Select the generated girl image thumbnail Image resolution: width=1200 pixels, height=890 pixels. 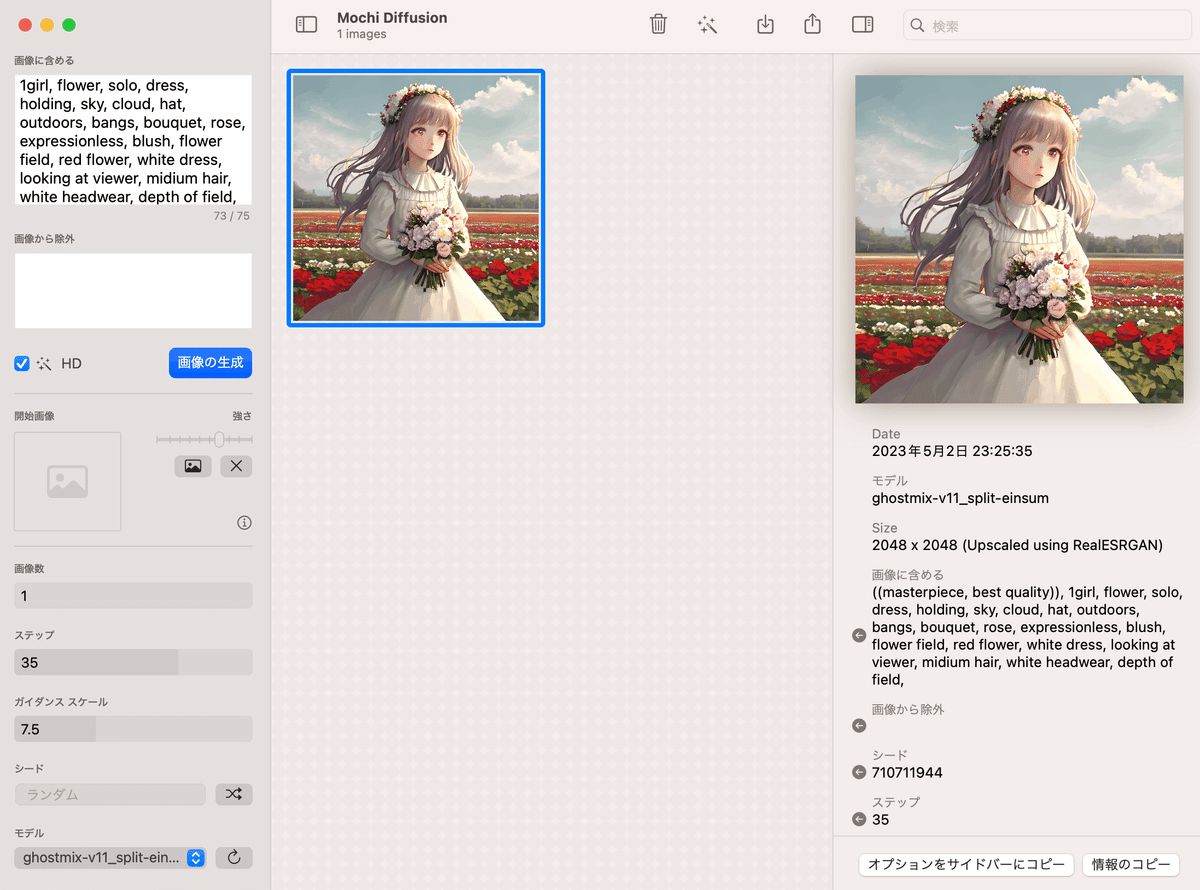(x=415, y=197)
